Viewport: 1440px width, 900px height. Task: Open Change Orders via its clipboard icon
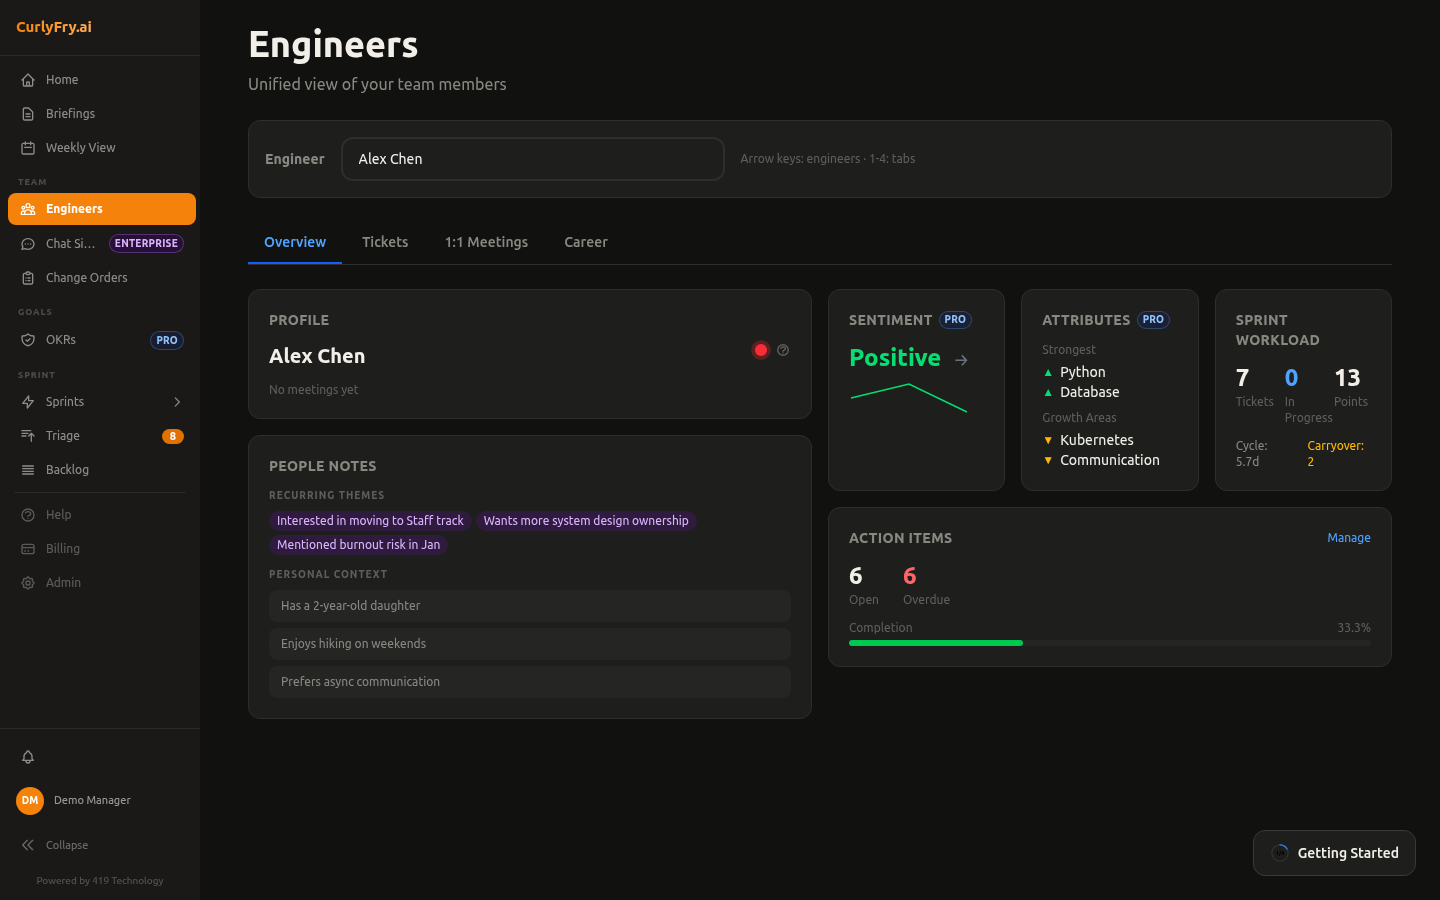coord(27,277)
